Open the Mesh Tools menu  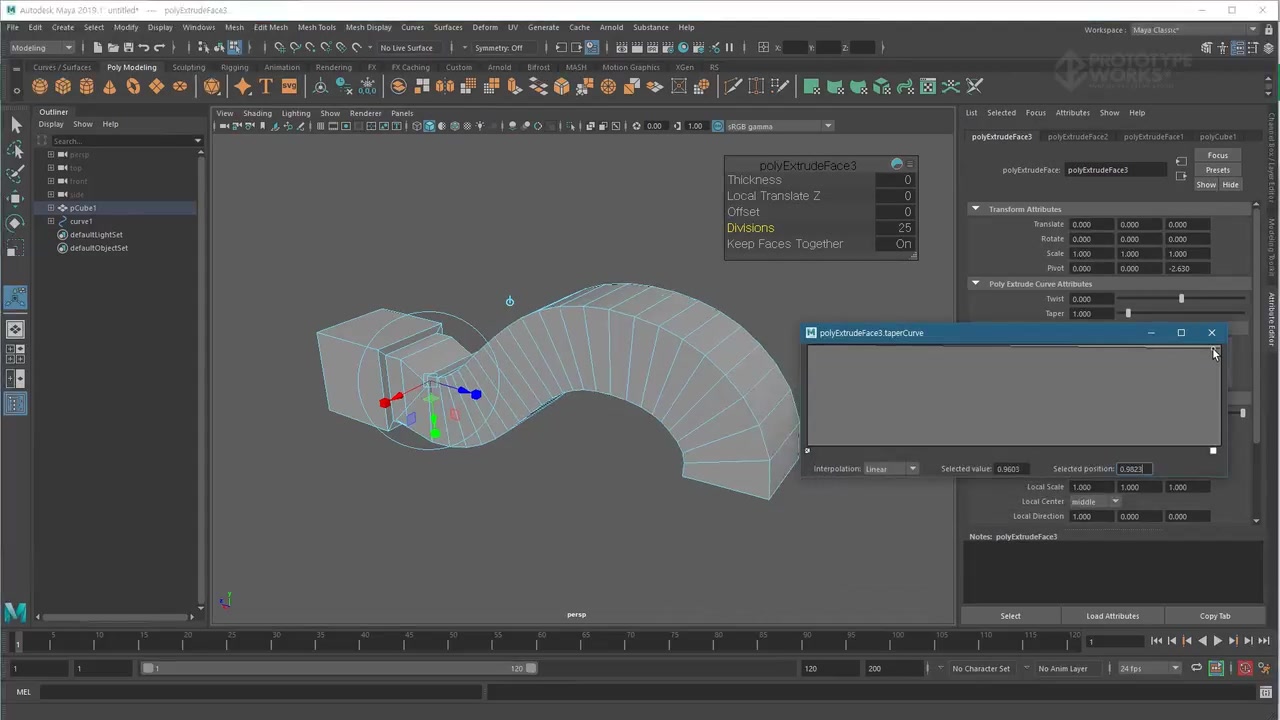(316, 27)
